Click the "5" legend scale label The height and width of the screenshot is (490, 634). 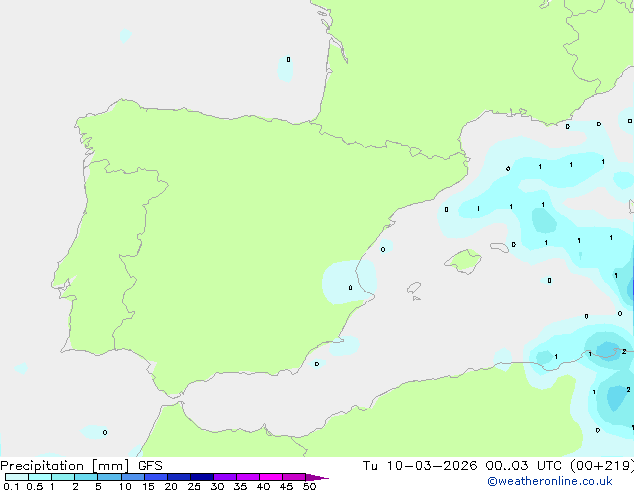point(98,486)
